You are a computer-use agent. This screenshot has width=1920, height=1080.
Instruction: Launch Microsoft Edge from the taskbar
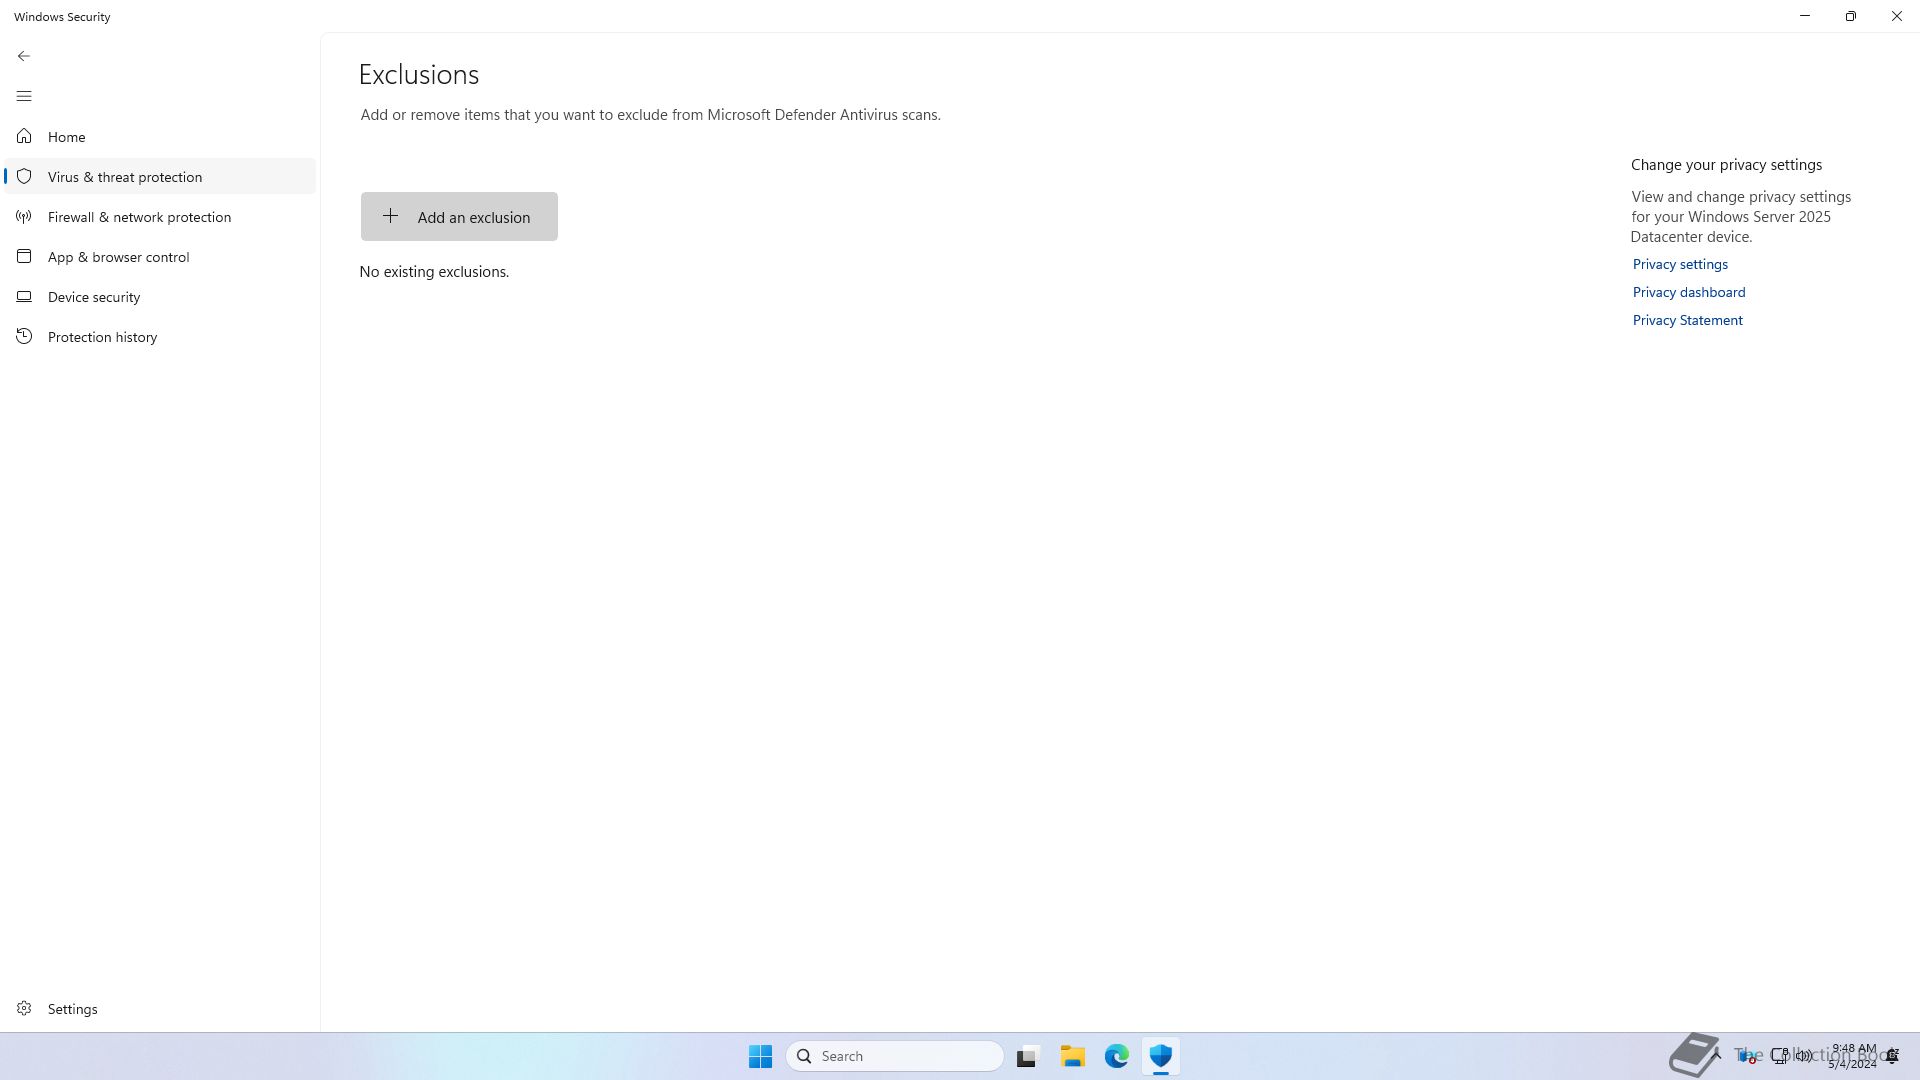(1117, 1056)
